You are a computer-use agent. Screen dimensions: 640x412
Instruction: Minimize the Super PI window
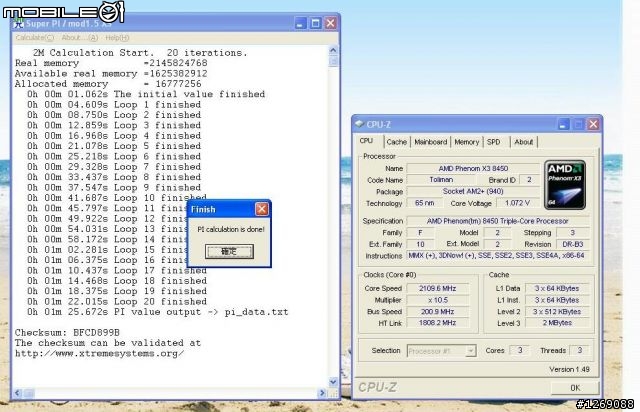tap(300, 23)
